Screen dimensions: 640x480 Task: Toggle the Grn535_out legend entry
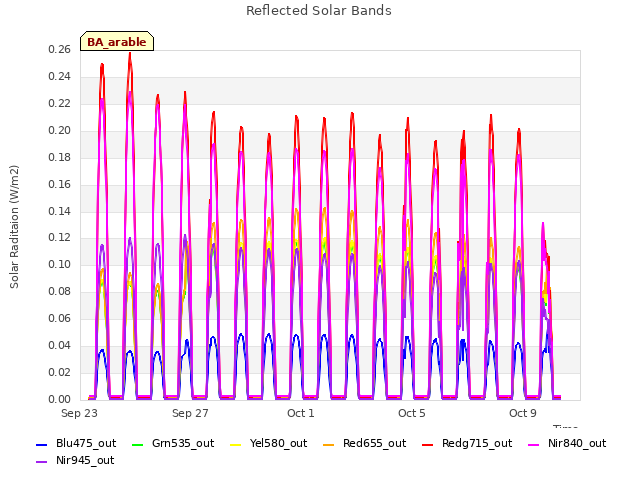(173, 444)
